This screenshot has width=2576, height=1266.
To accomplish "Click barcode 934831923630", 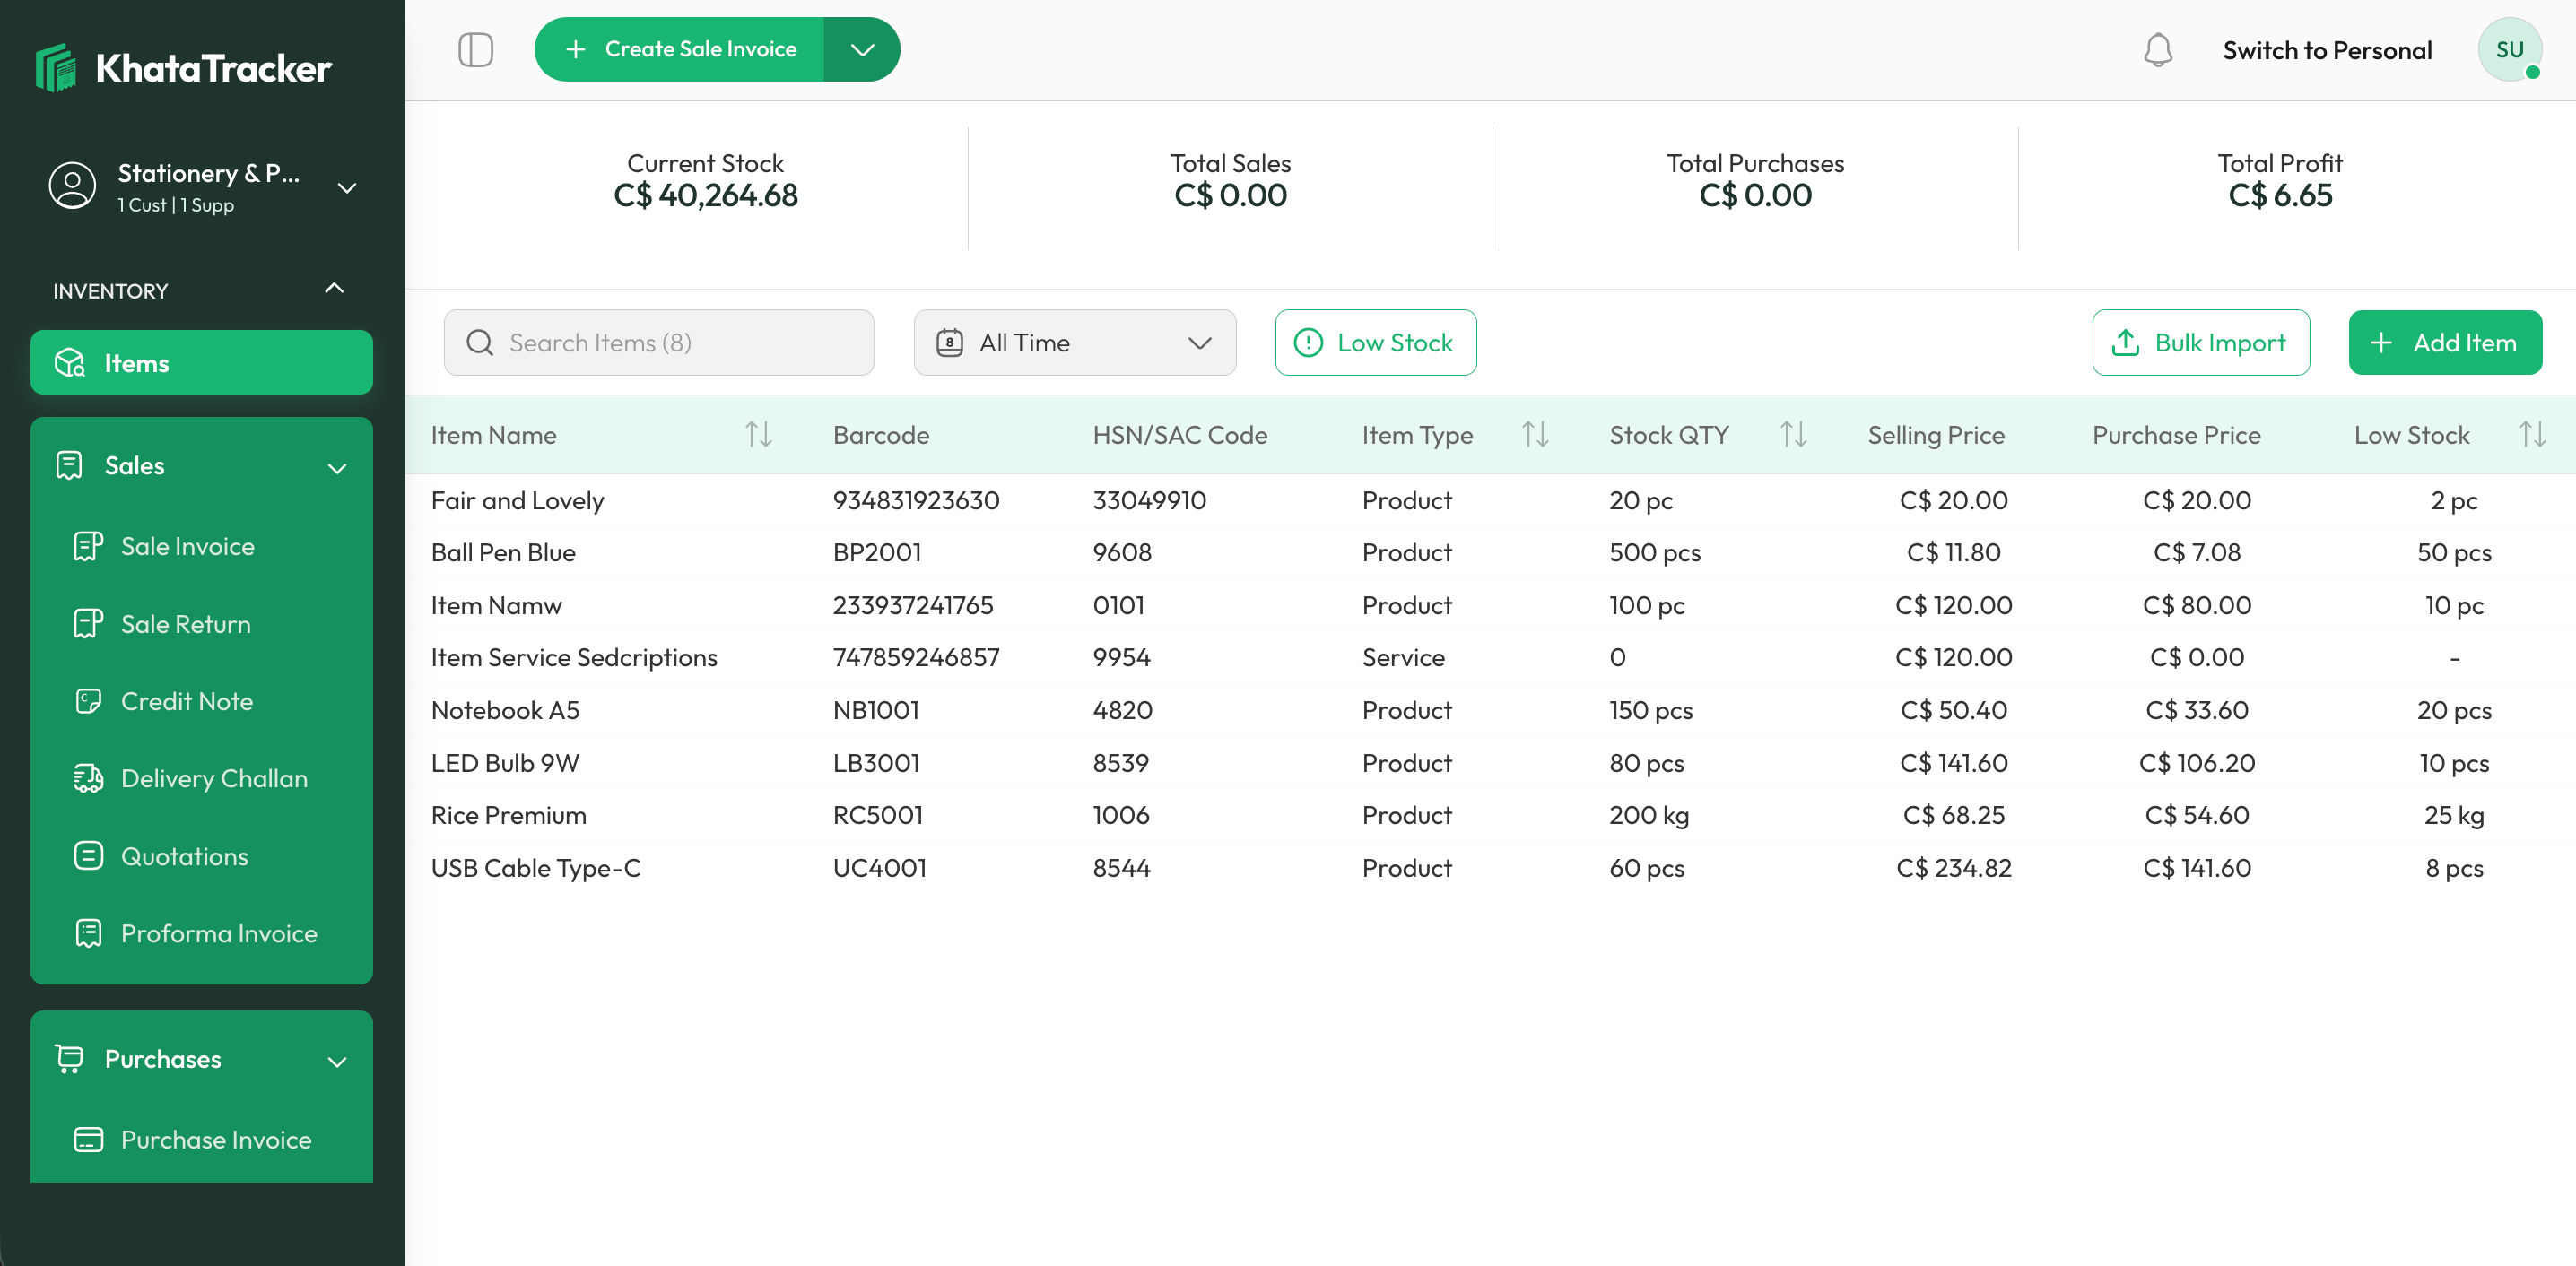I will click(916, 500).
